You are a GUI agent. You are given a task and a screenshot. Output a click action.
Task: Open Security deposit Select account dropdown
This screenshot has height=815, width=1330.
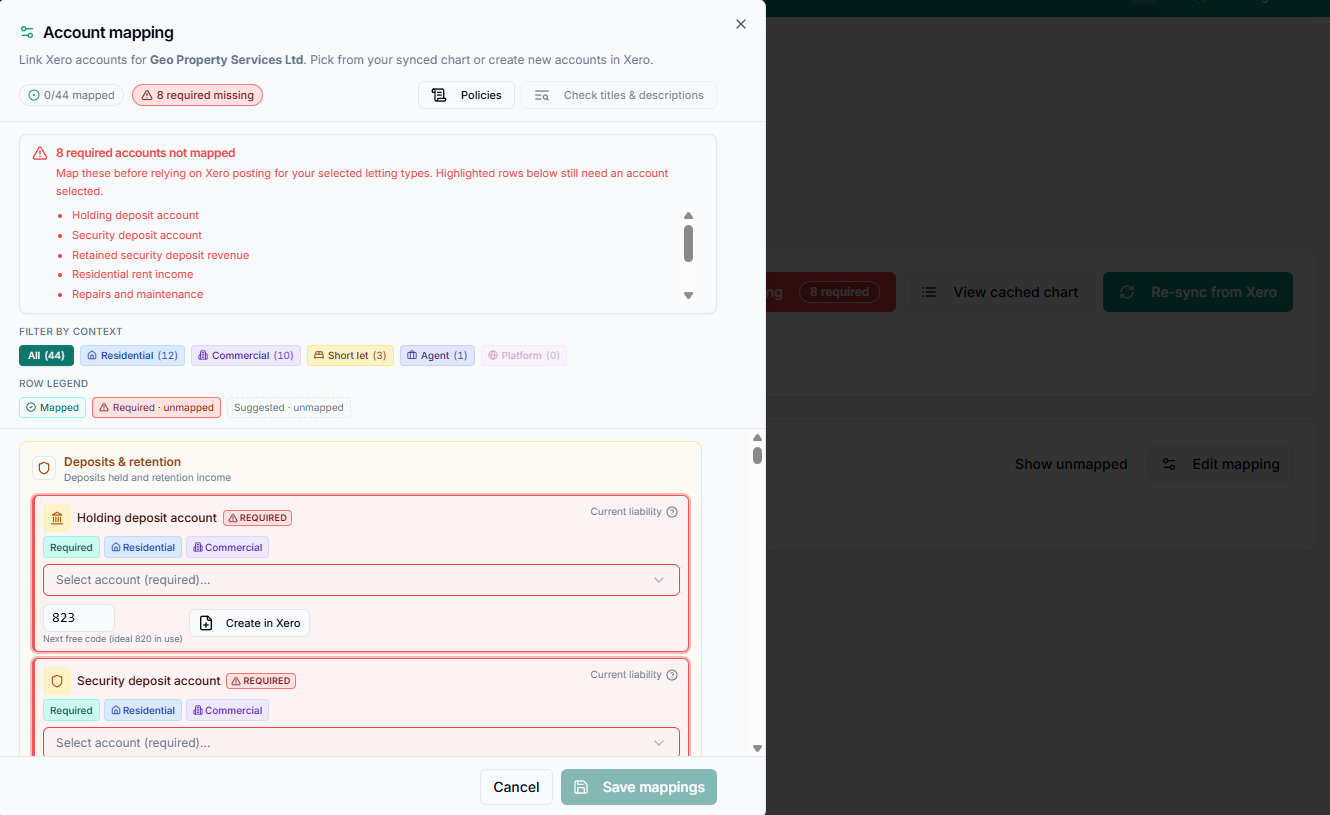361,742
